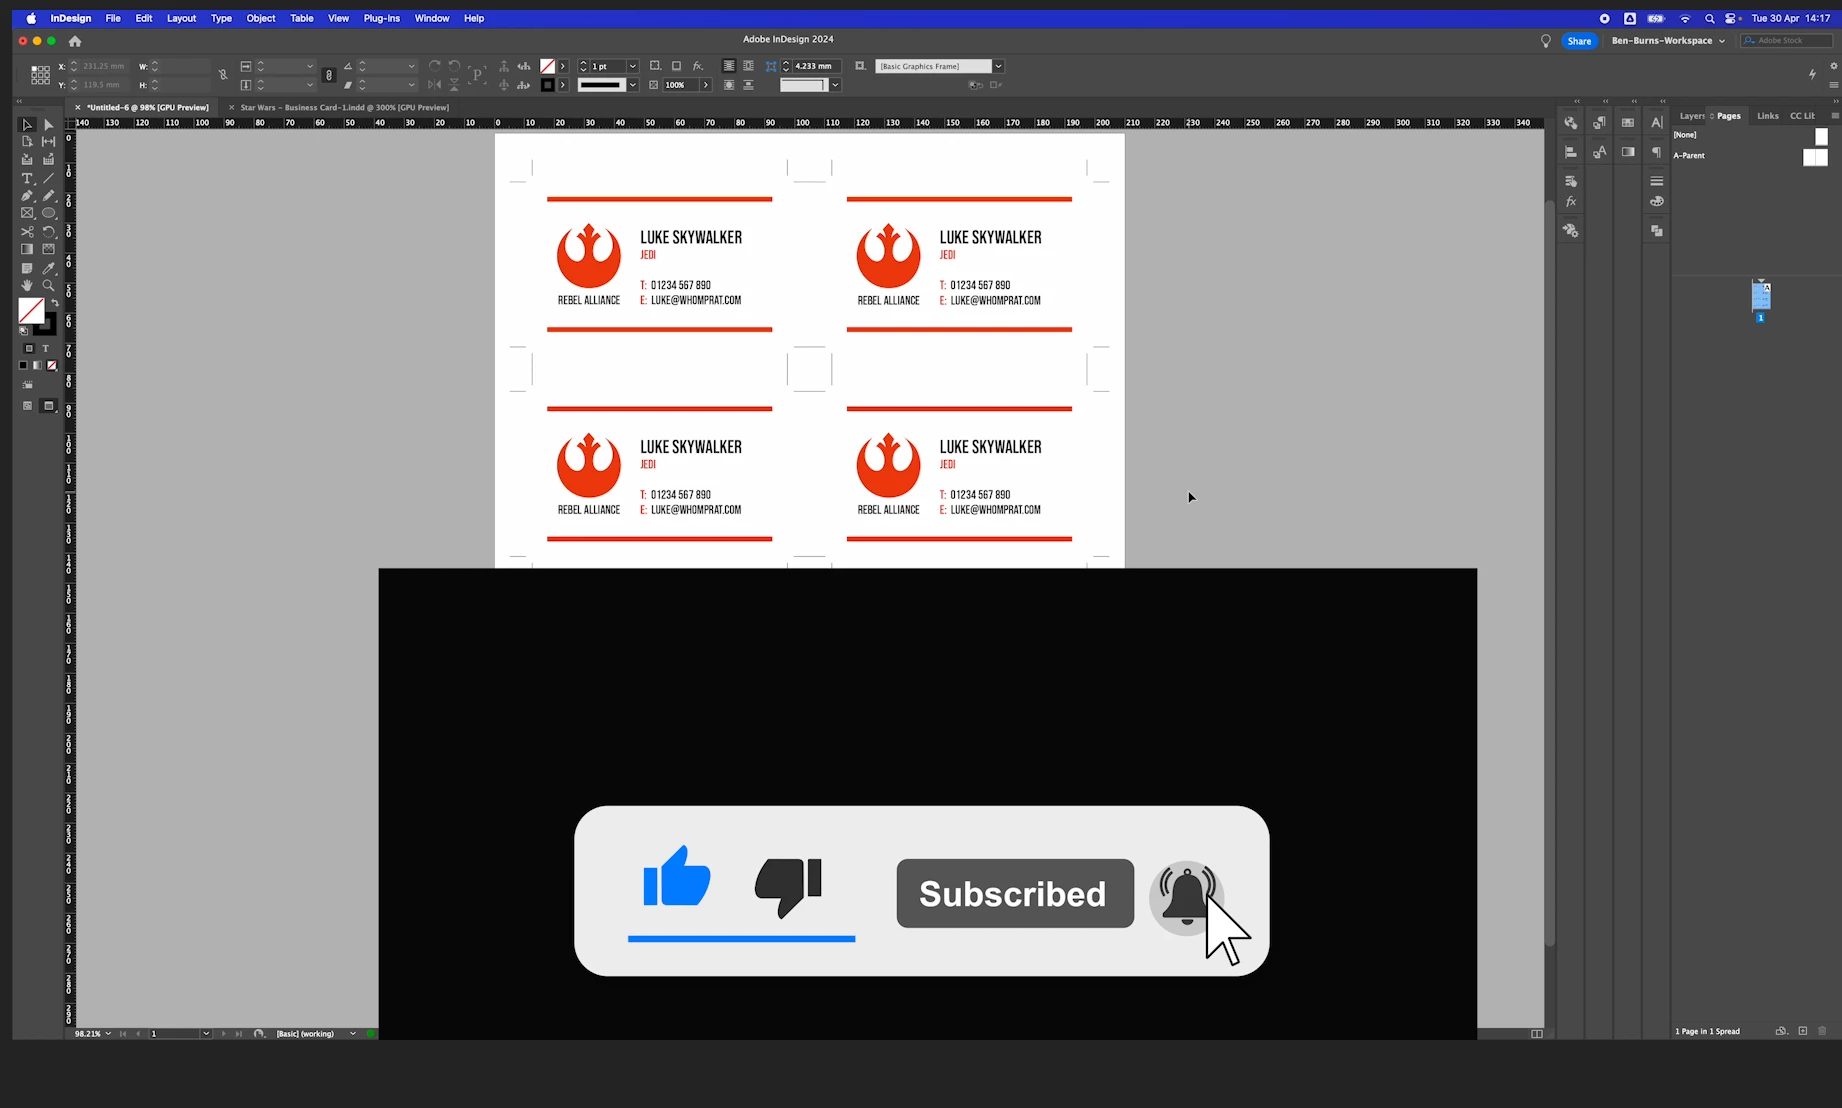
Task: Click the stroke color swatch in toolbox
Action: (46, 324)
